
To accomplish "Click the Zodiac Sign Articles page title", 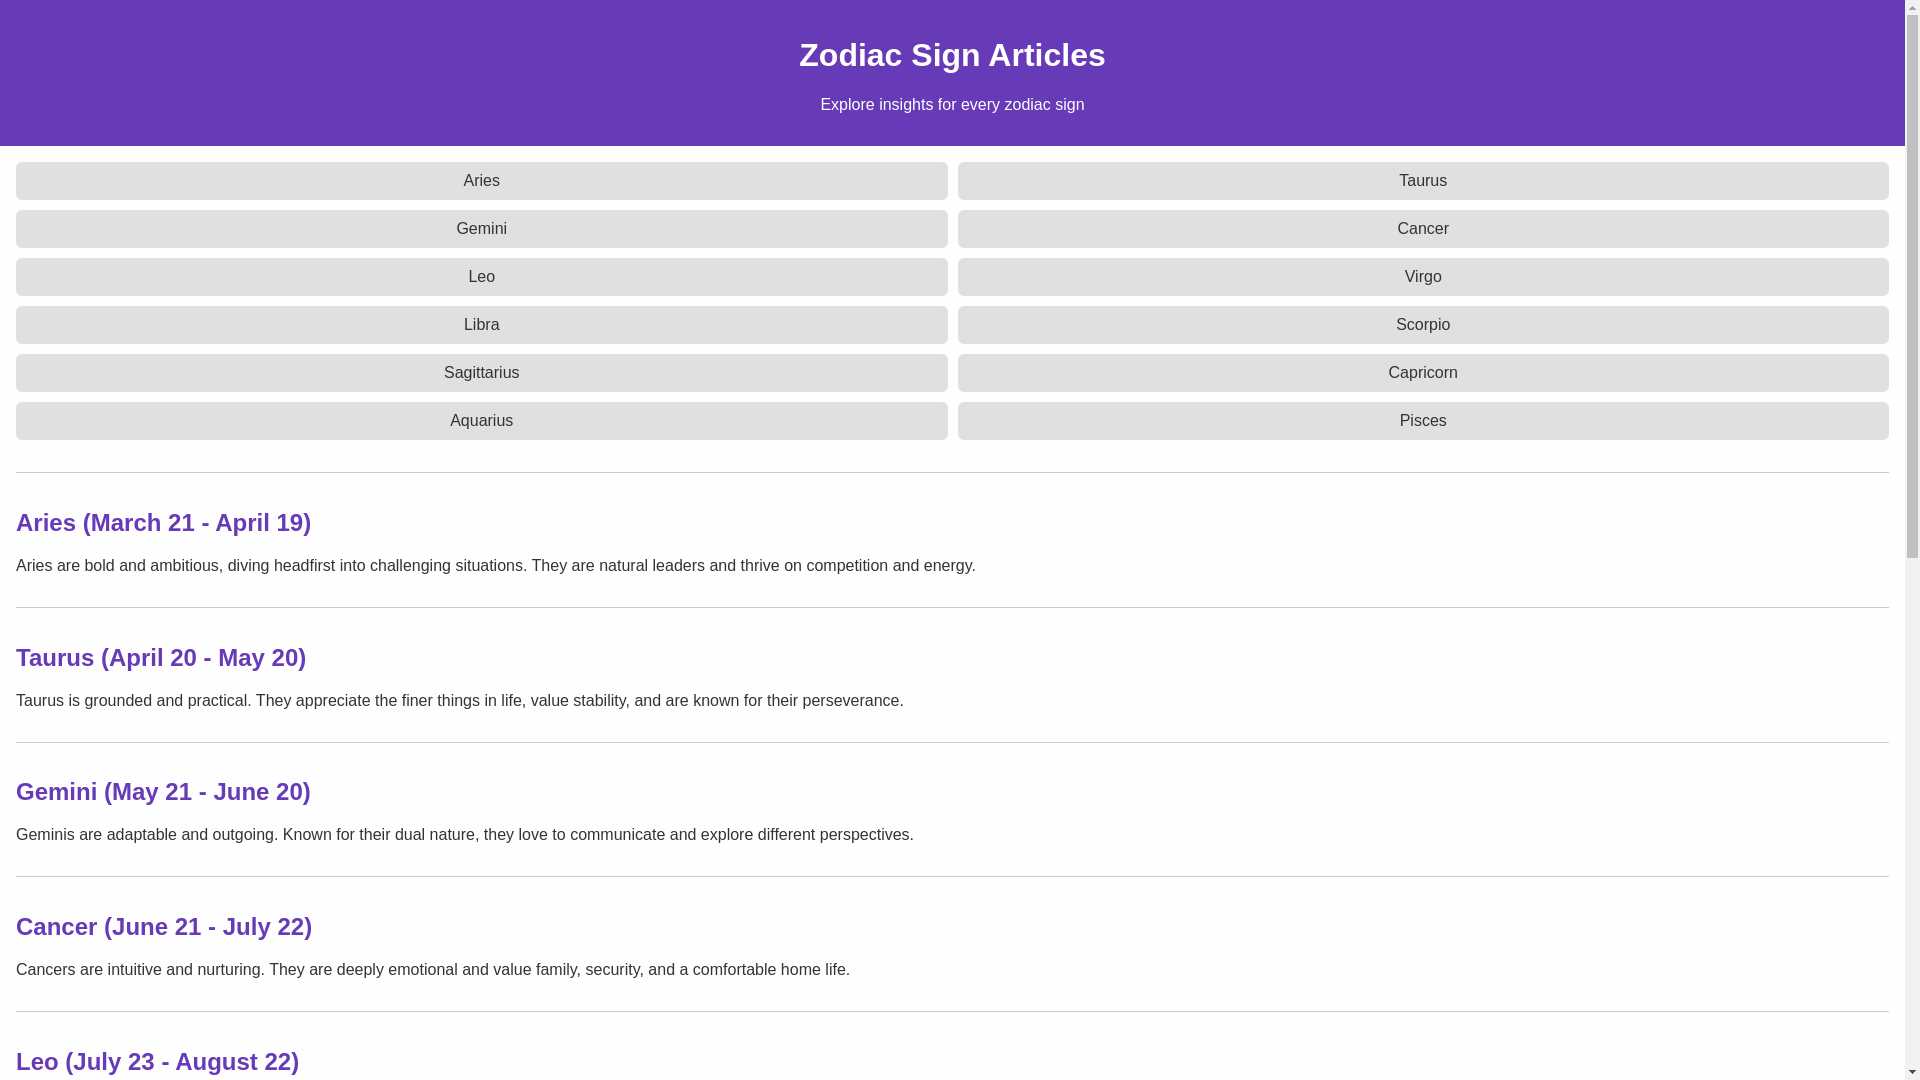I will pos(952,55).
